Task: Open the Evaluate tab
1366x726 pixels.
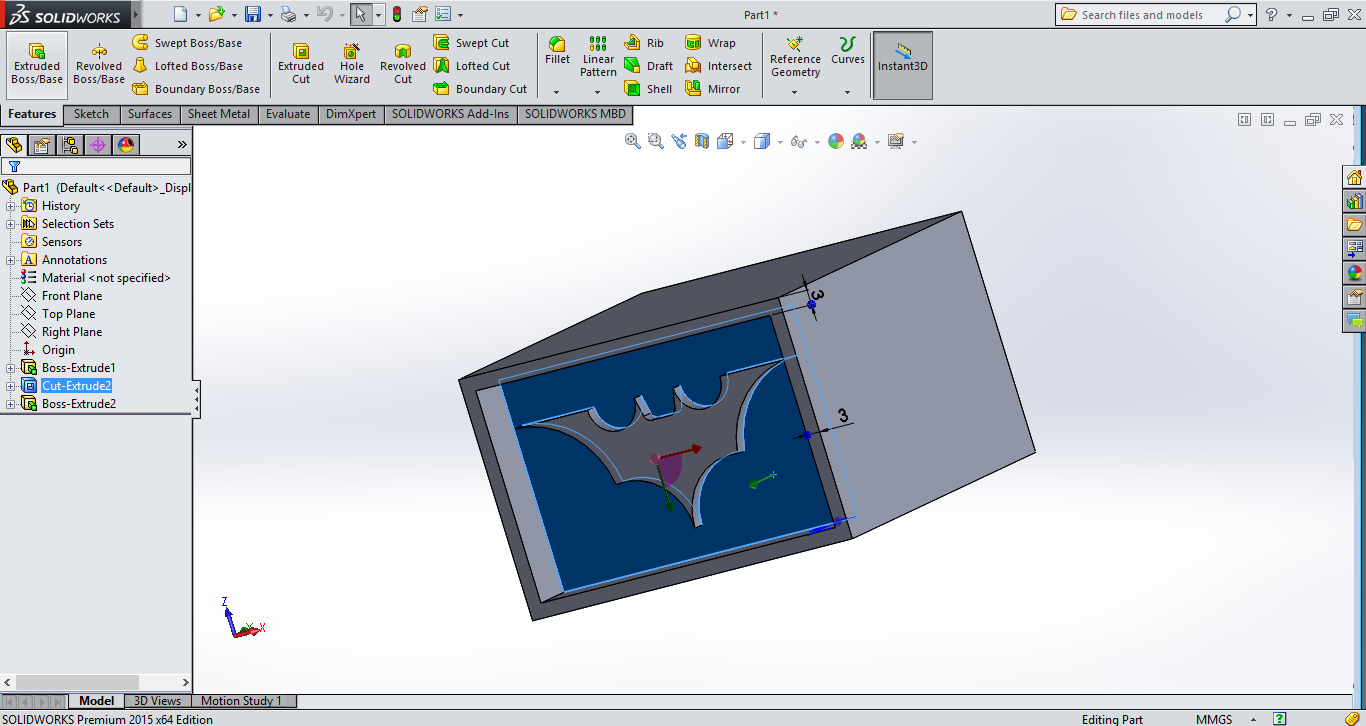Action: [288, 114]
